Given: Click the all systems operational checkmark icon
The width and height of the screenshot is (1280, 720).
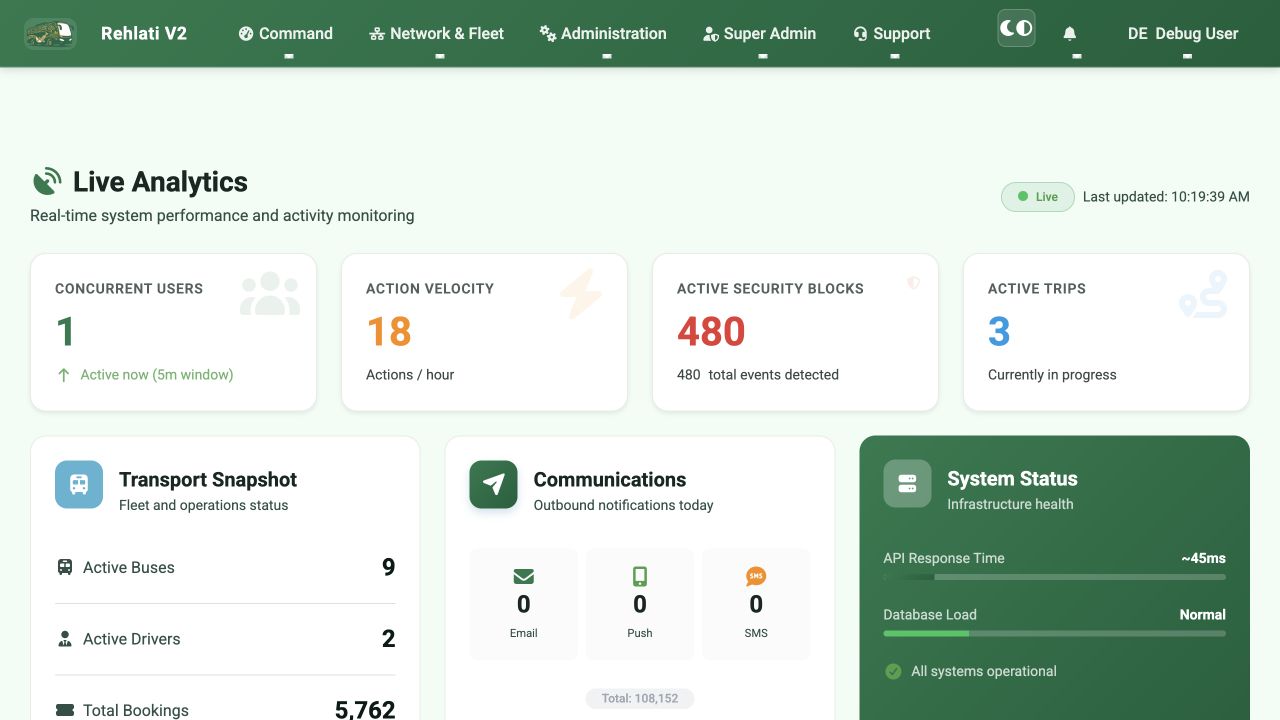Looking at the screenshot, I should pos(893,672).
